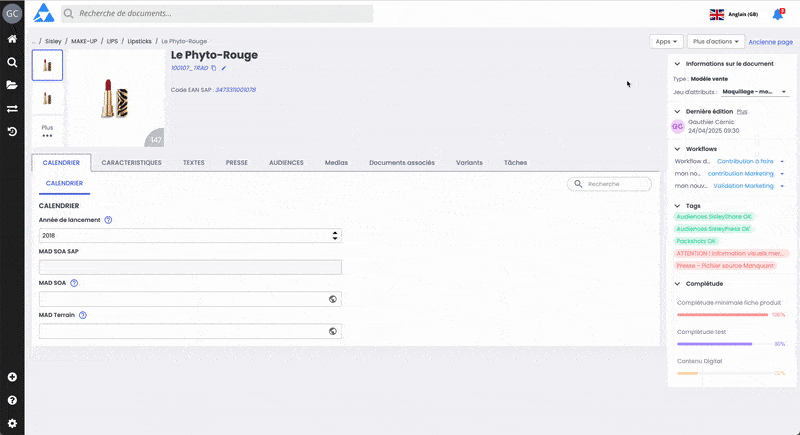Click the Complétude test progress bar
This screenshot has width=800, height=435.
[x=724, y=344]
